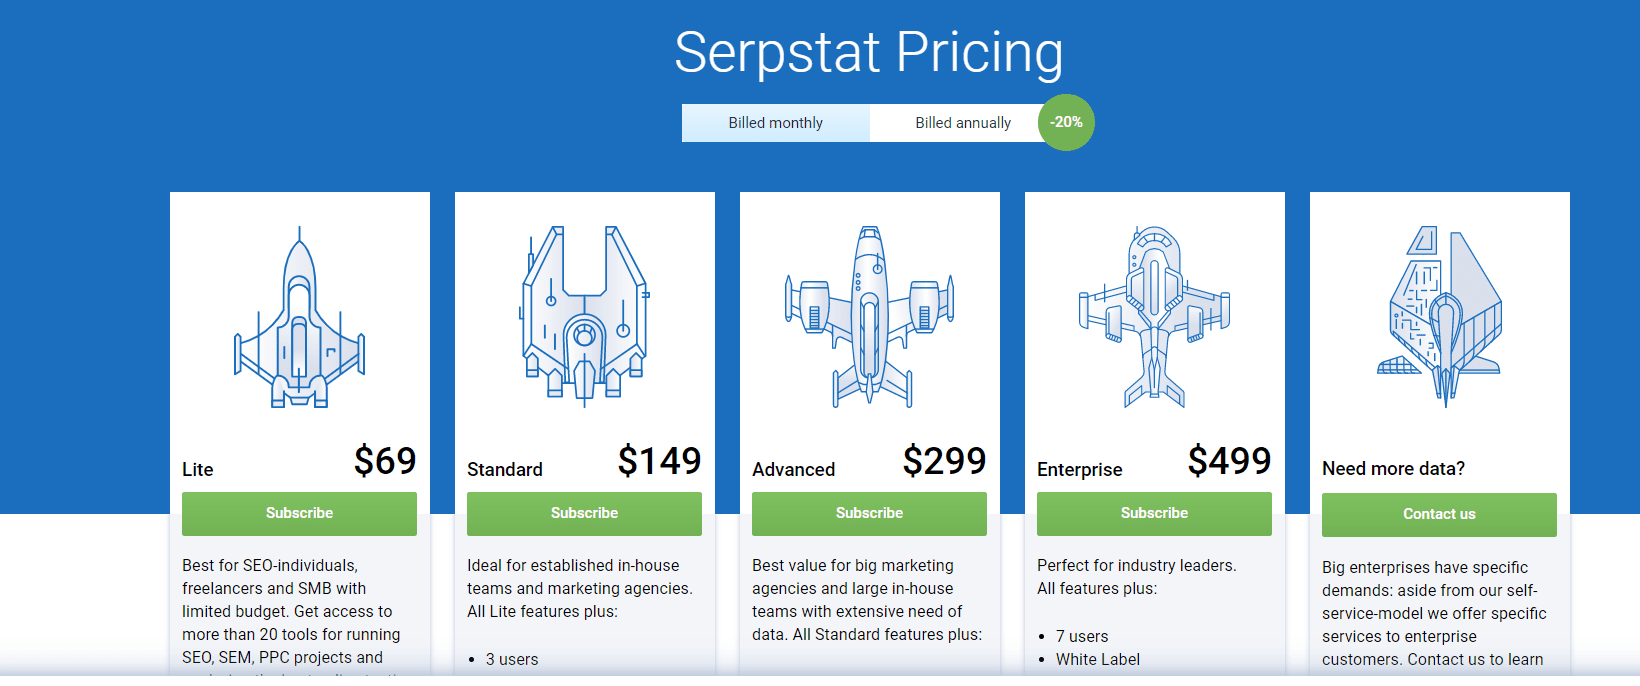Viewport: 1640px width, 686px height.
Task: Click the $149 Standard price
Action: [x=659, y=461]
